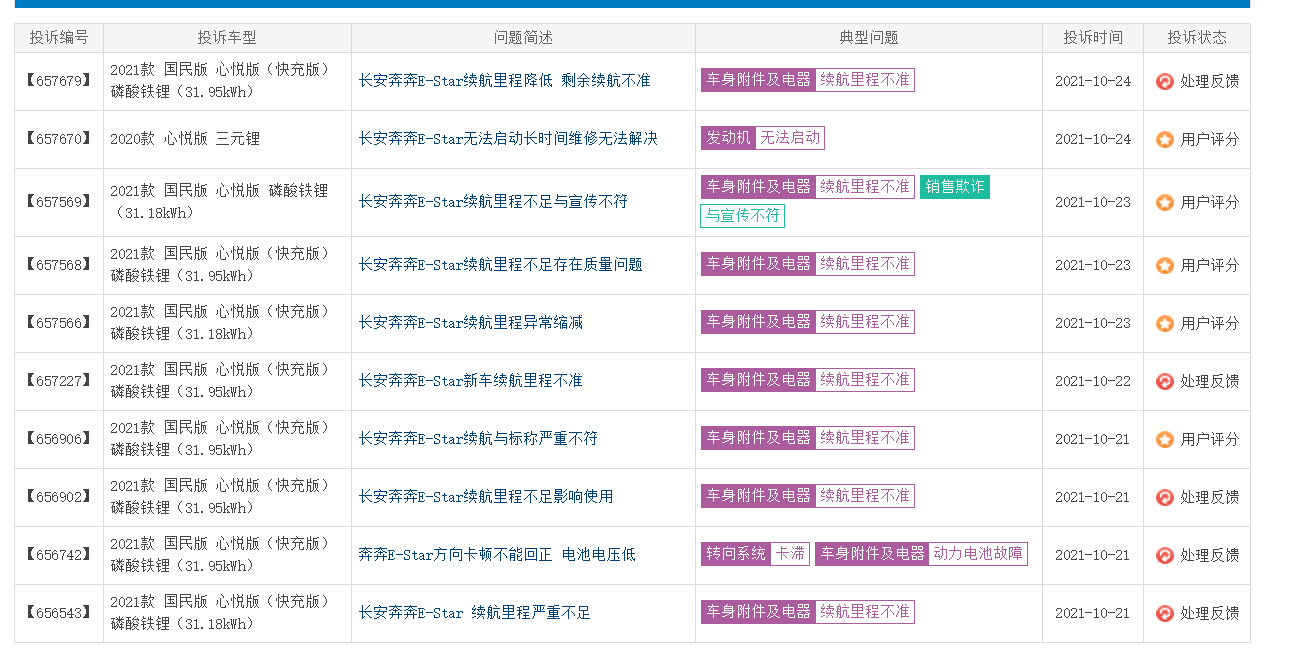Click 处理反馈 status text in row 656543
This screenshot has height=658, width=1310.
click(x=1209, y=613)
